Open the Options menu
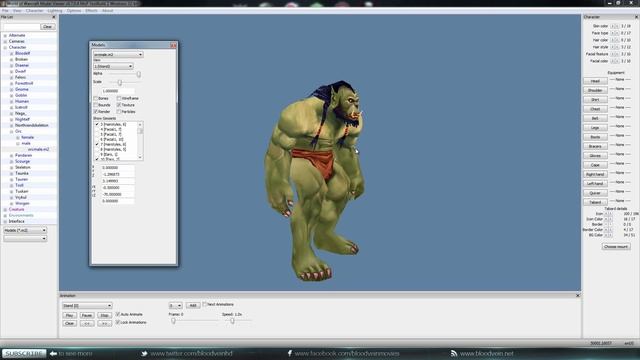 pos(74,11)
